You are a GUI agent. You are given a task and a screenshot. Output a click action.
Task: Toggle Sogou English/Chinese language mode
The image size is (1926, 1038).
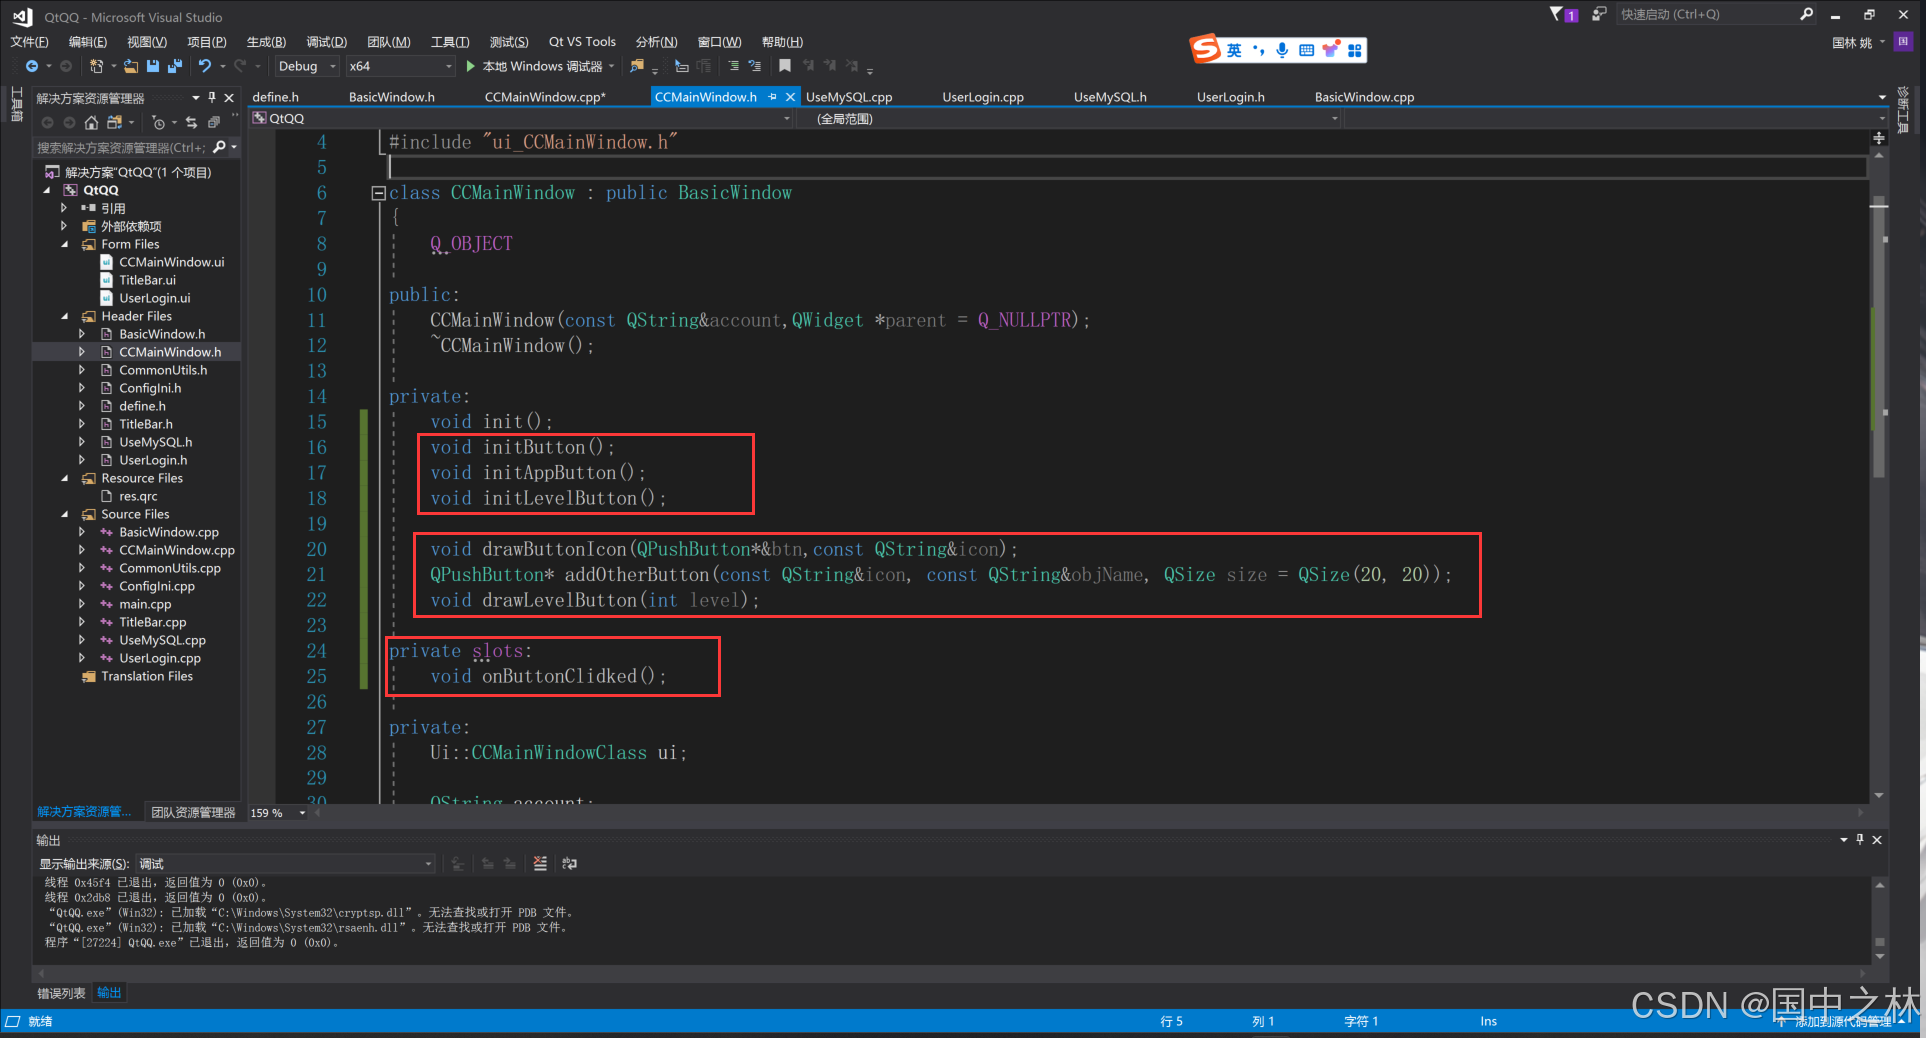(1234, 50)
